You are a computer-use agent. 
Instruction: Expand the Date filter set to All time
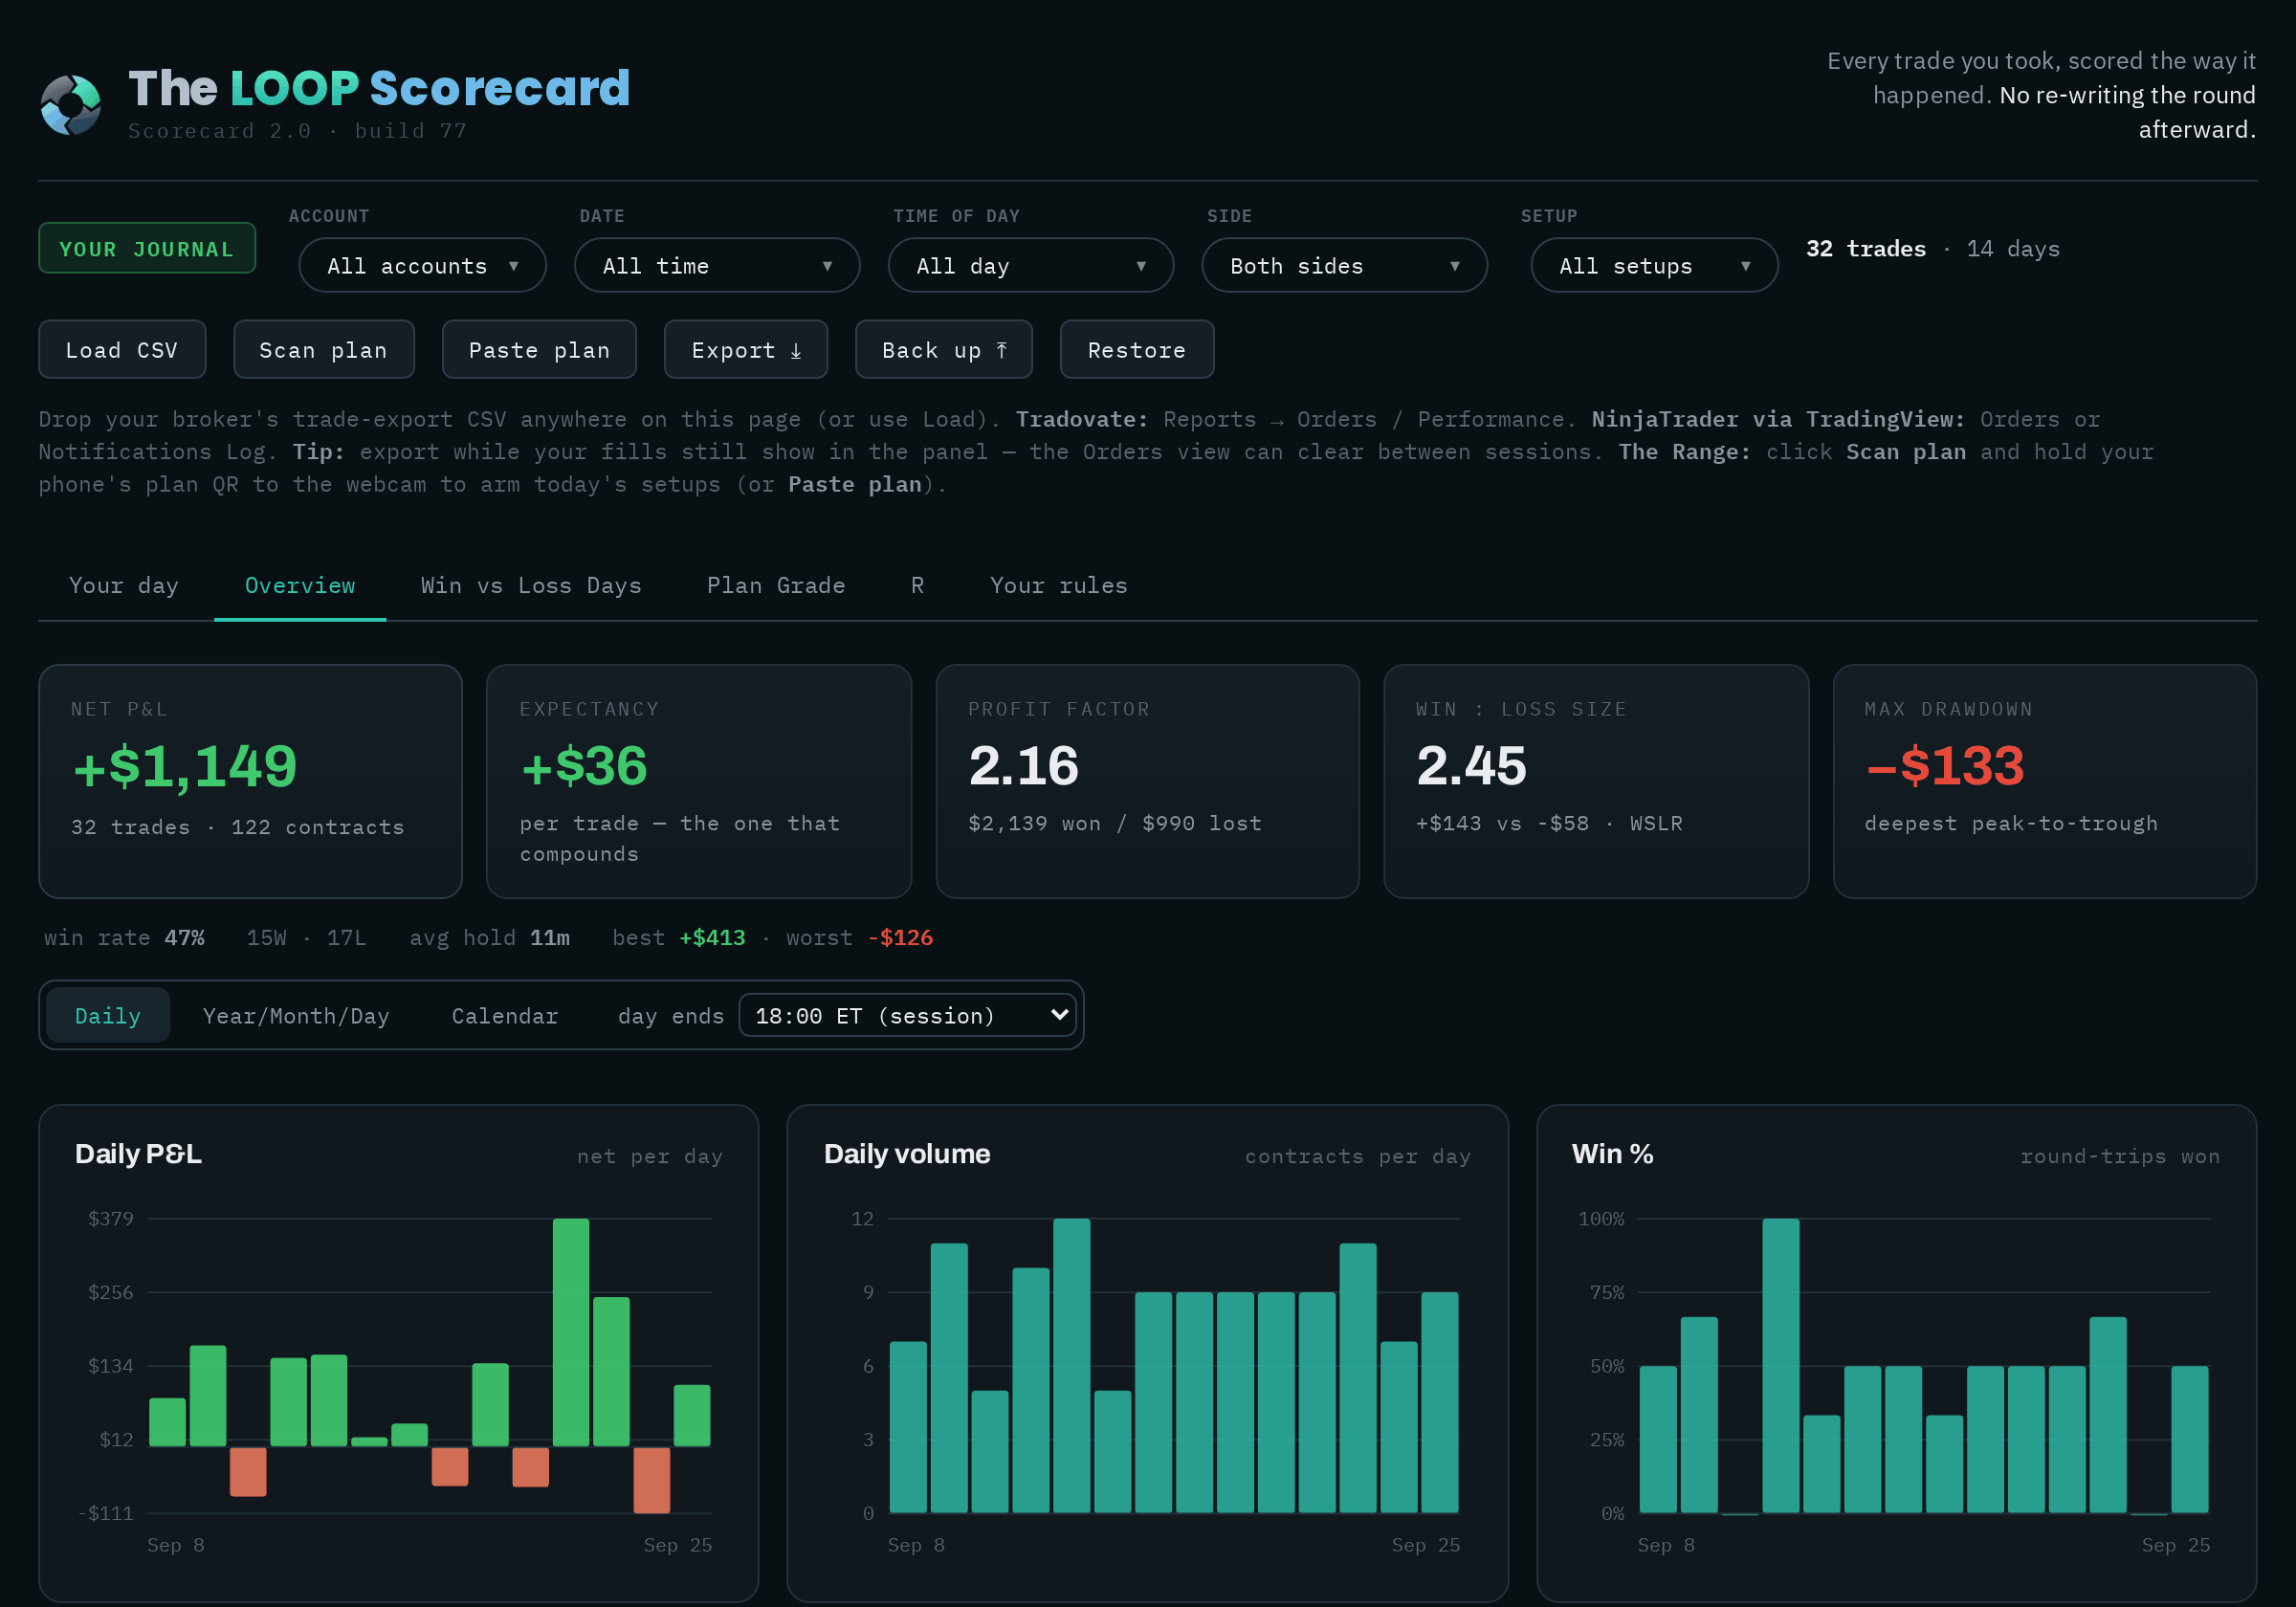[x=717, y=265]
